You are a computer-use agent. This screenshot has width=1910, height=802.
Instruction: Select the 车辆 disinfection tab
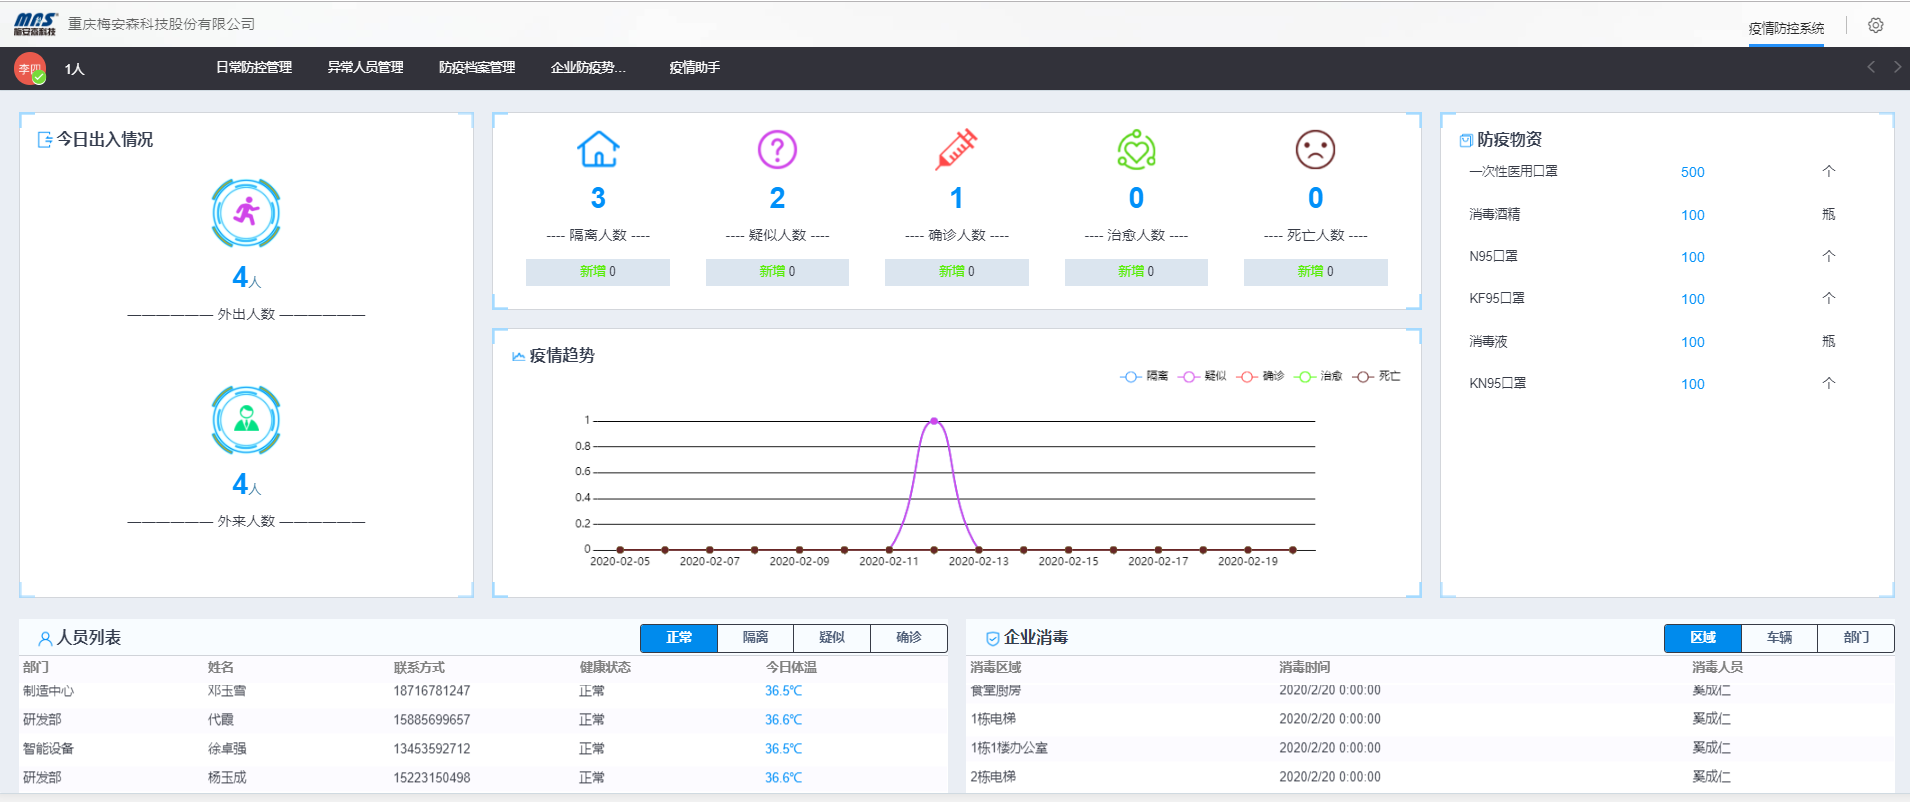point(1779,638)
